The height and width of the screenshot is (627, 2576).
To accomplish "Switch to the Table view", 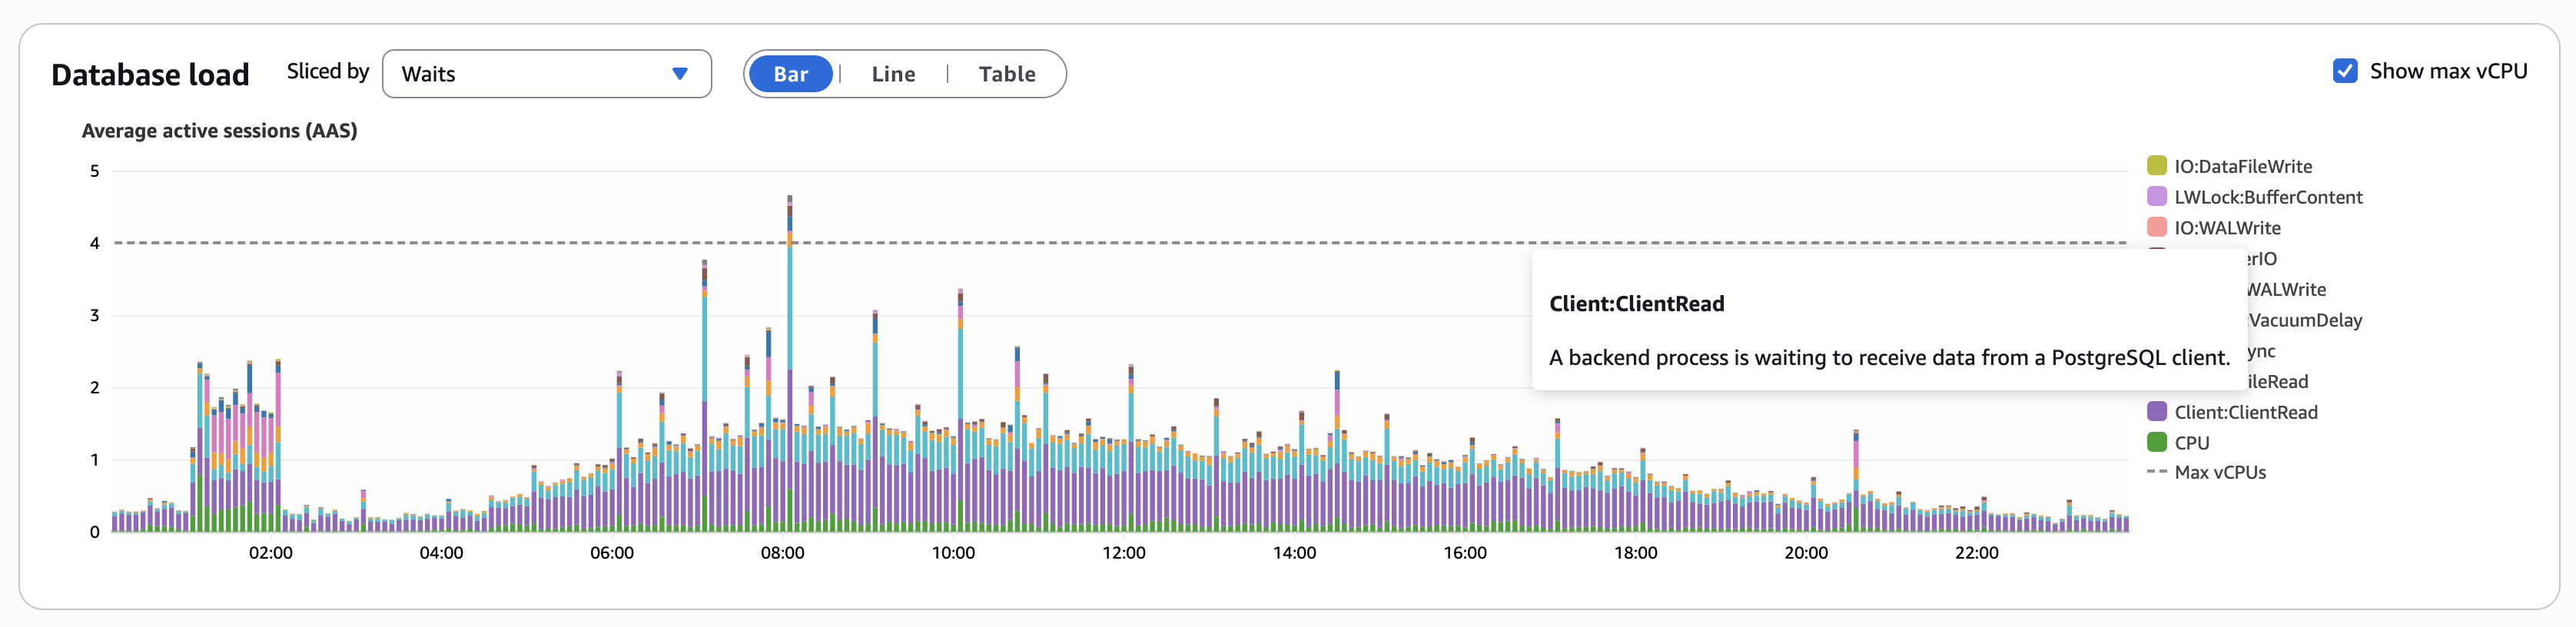I will coord(1006,74).
